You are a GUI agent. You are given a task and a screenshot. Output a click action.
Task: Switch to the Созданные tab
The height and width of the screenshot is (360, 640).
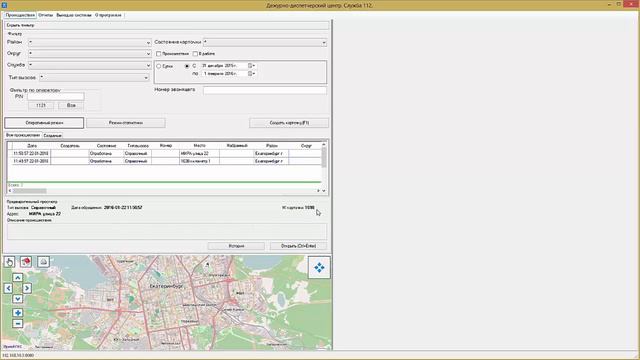tap(52, 136)
